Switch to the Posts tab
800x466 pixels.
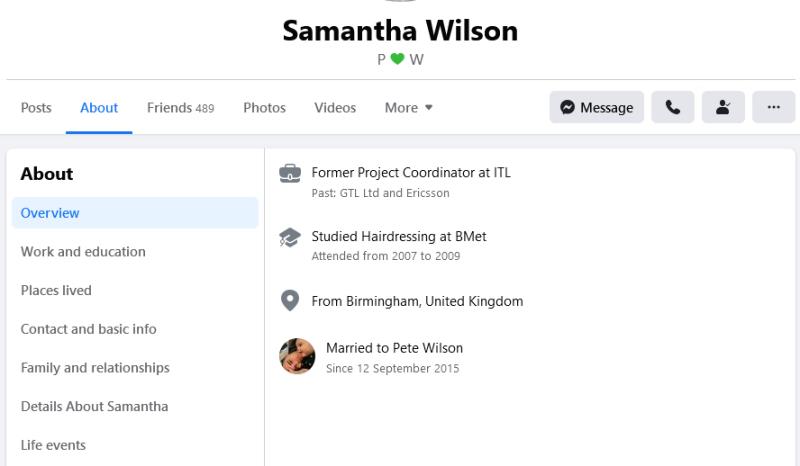(x=36, y=108)
